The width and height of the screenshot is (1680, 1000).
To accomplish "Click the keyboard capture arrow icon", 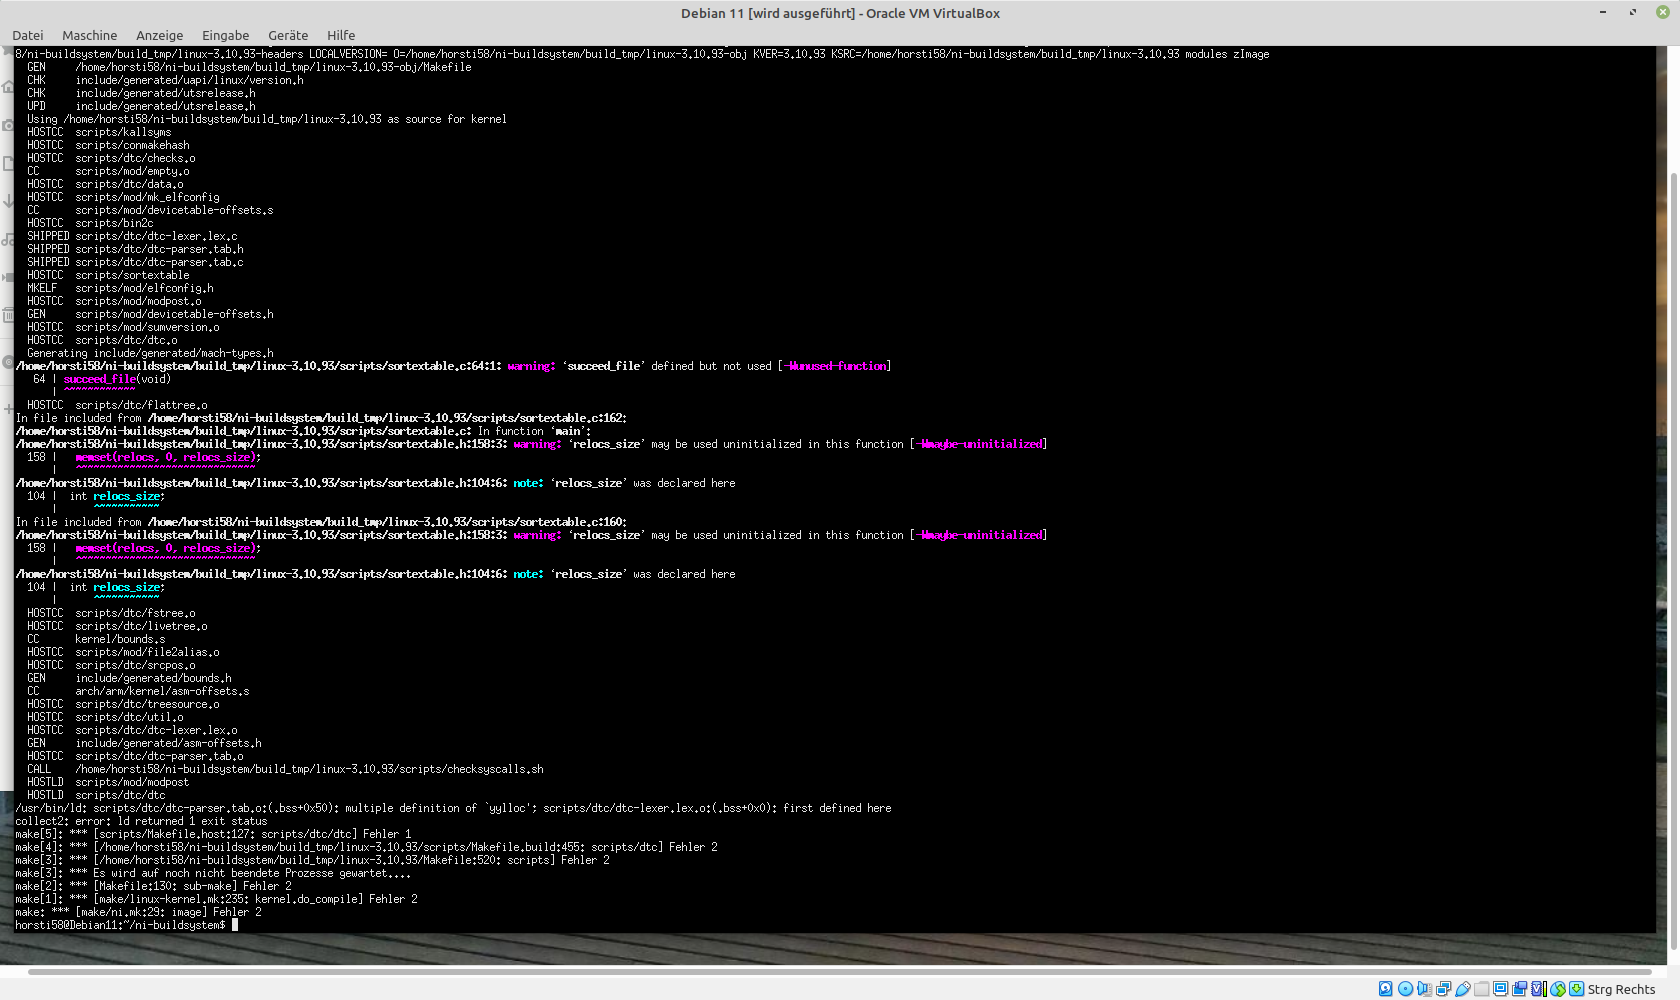I will coord(1576,989).
